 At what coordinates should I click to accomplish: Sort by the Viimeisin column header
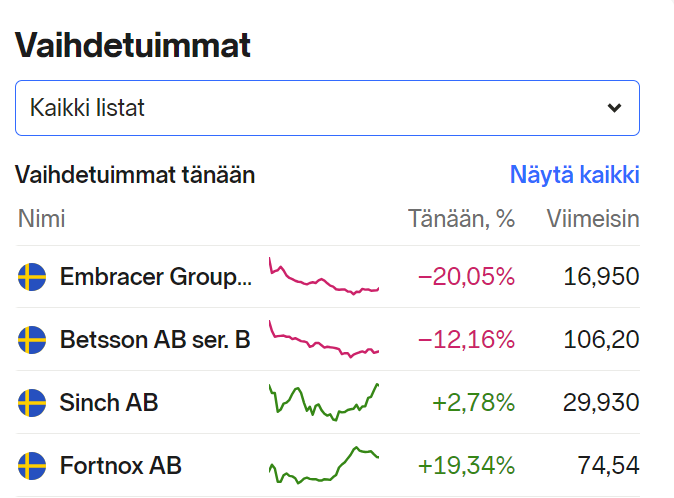[x=592, y=219]
